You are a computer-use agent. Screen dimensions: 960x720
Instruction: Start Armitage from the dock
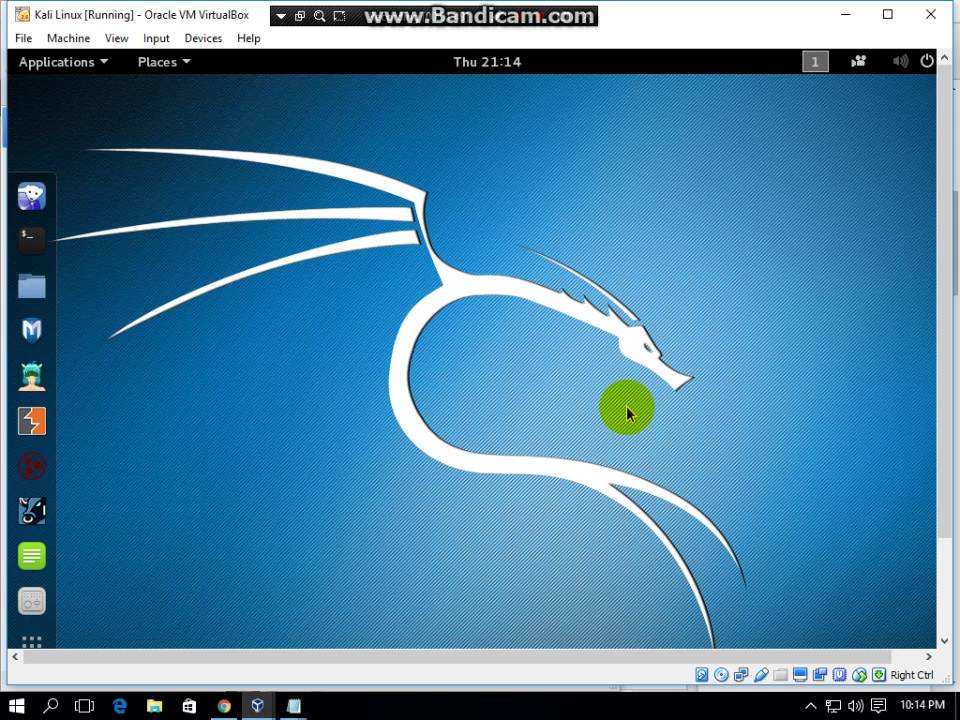tap(32, 376)
